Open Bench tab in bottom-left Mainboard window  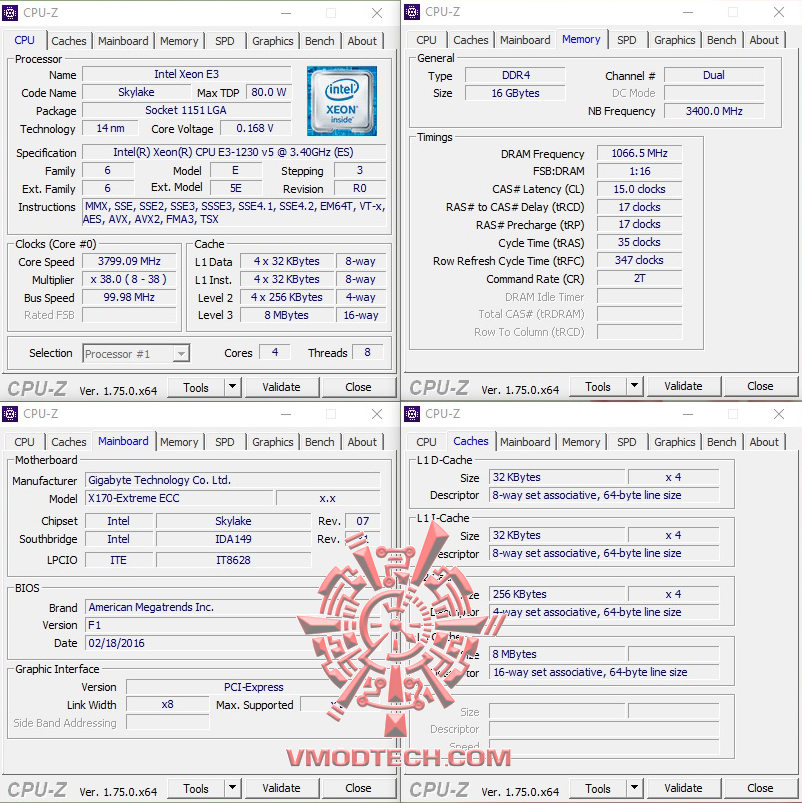coord(320,442)
